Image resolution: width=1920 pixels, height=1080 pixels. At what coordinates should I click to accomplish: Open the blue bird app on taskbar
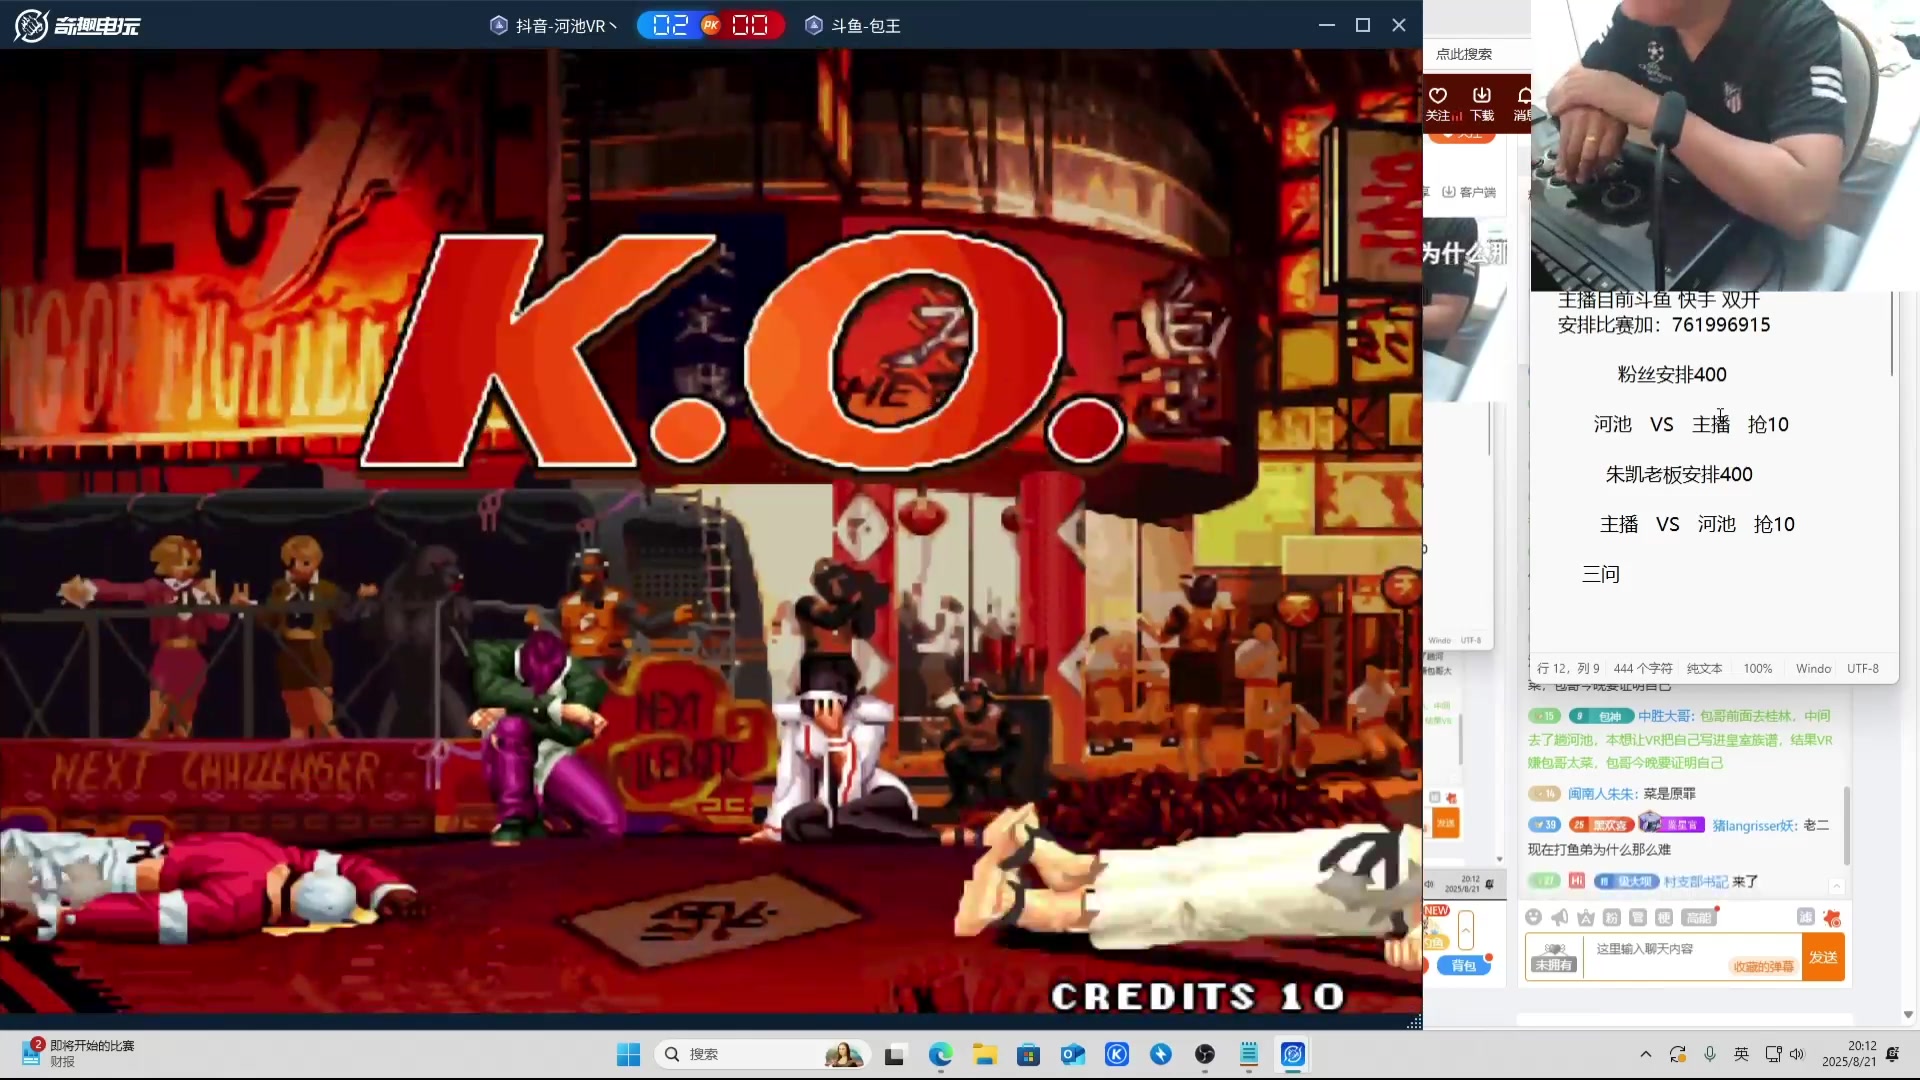1161,1054
